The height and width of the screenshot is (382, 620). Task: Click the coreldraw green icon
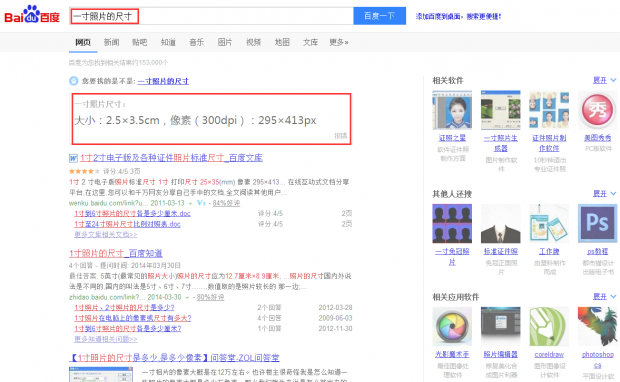pos(549,327)
